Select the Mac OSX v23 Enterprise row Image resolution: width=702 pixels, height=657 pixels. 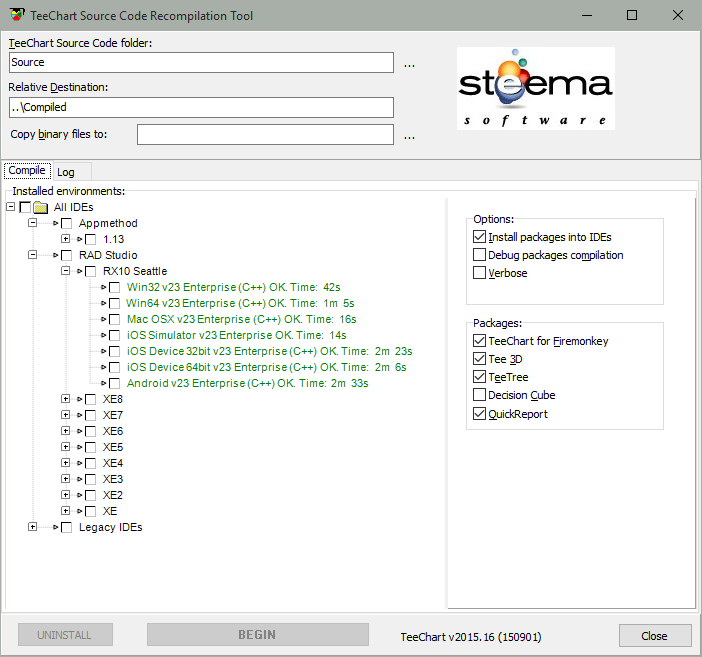coord(241,319)
